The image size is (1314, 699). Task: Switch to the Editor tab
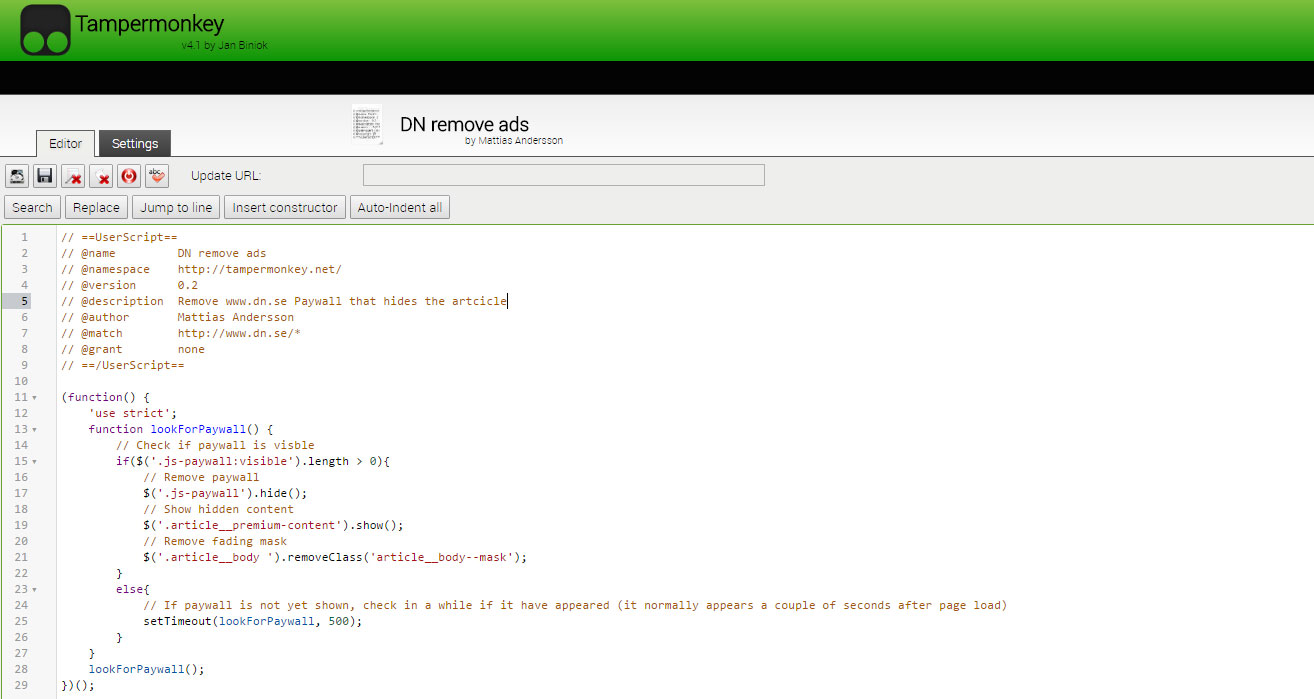(66, 144)
